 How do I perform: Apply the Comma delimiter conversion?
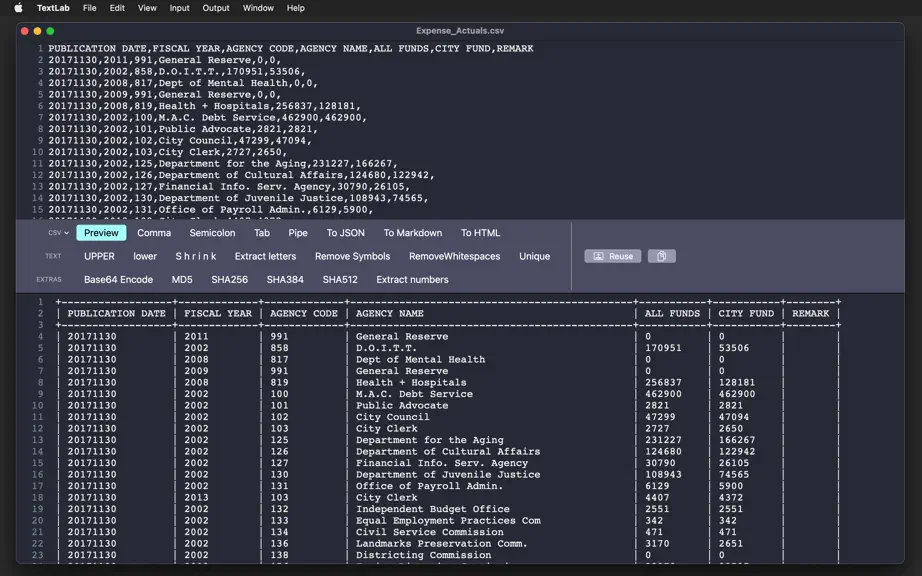(x=154, y=233)
